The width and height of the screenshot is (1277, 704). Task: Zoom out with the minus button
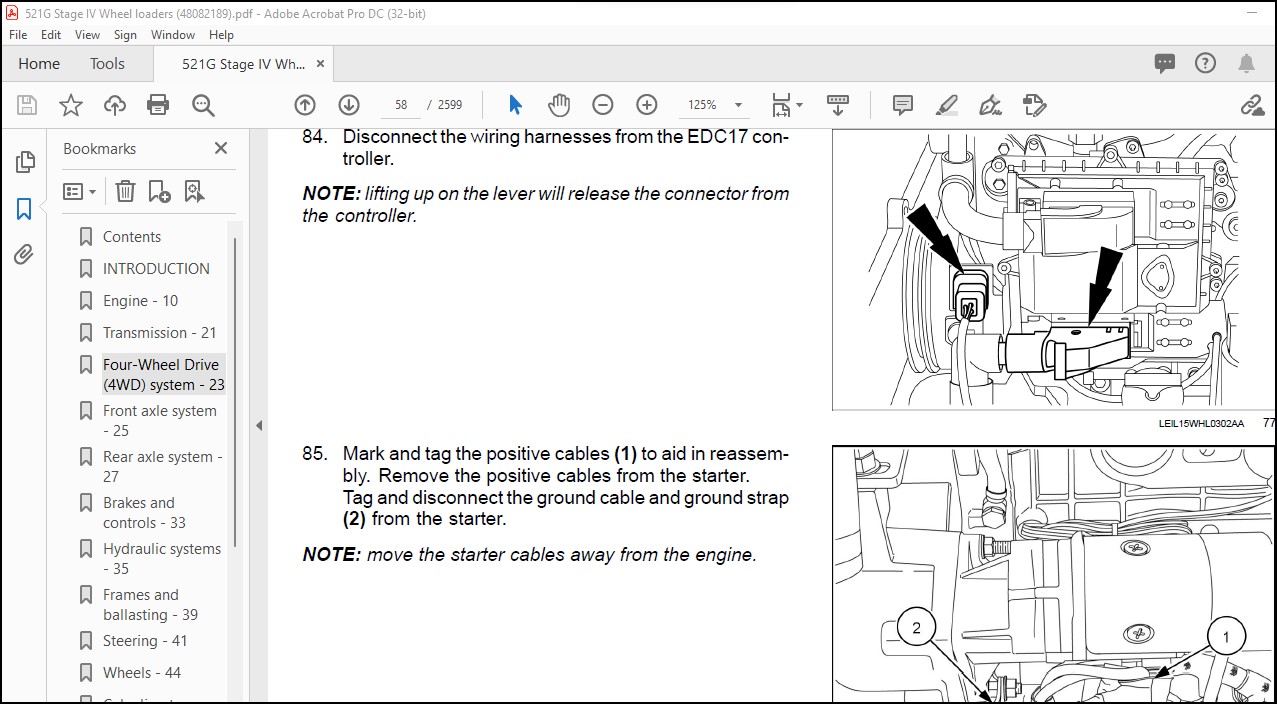coord(602,105)
